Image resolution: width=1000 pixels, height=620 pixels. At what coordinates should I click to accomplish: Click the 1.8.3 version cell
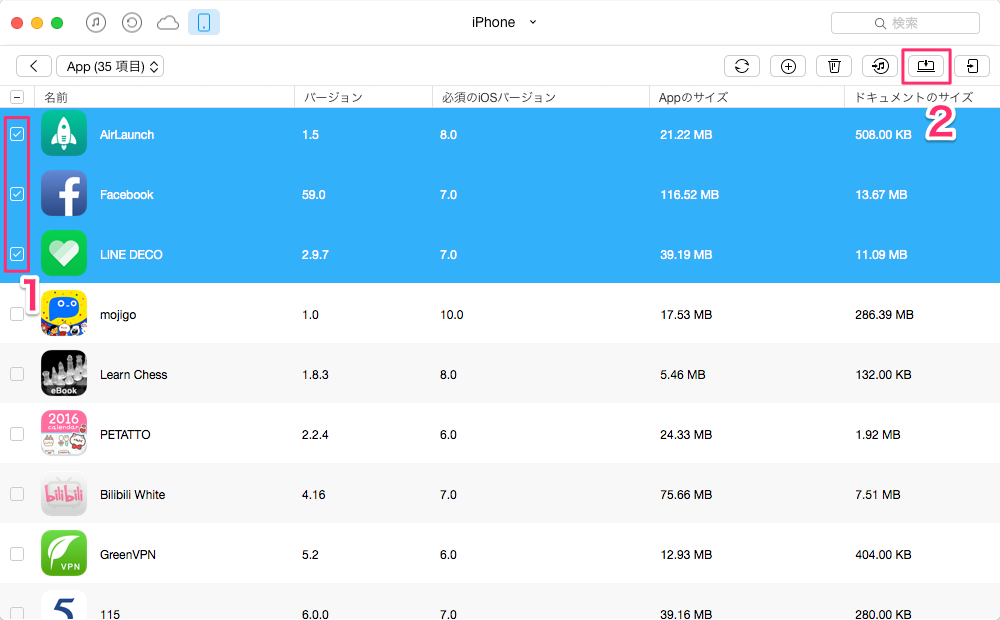click(315, 374)
